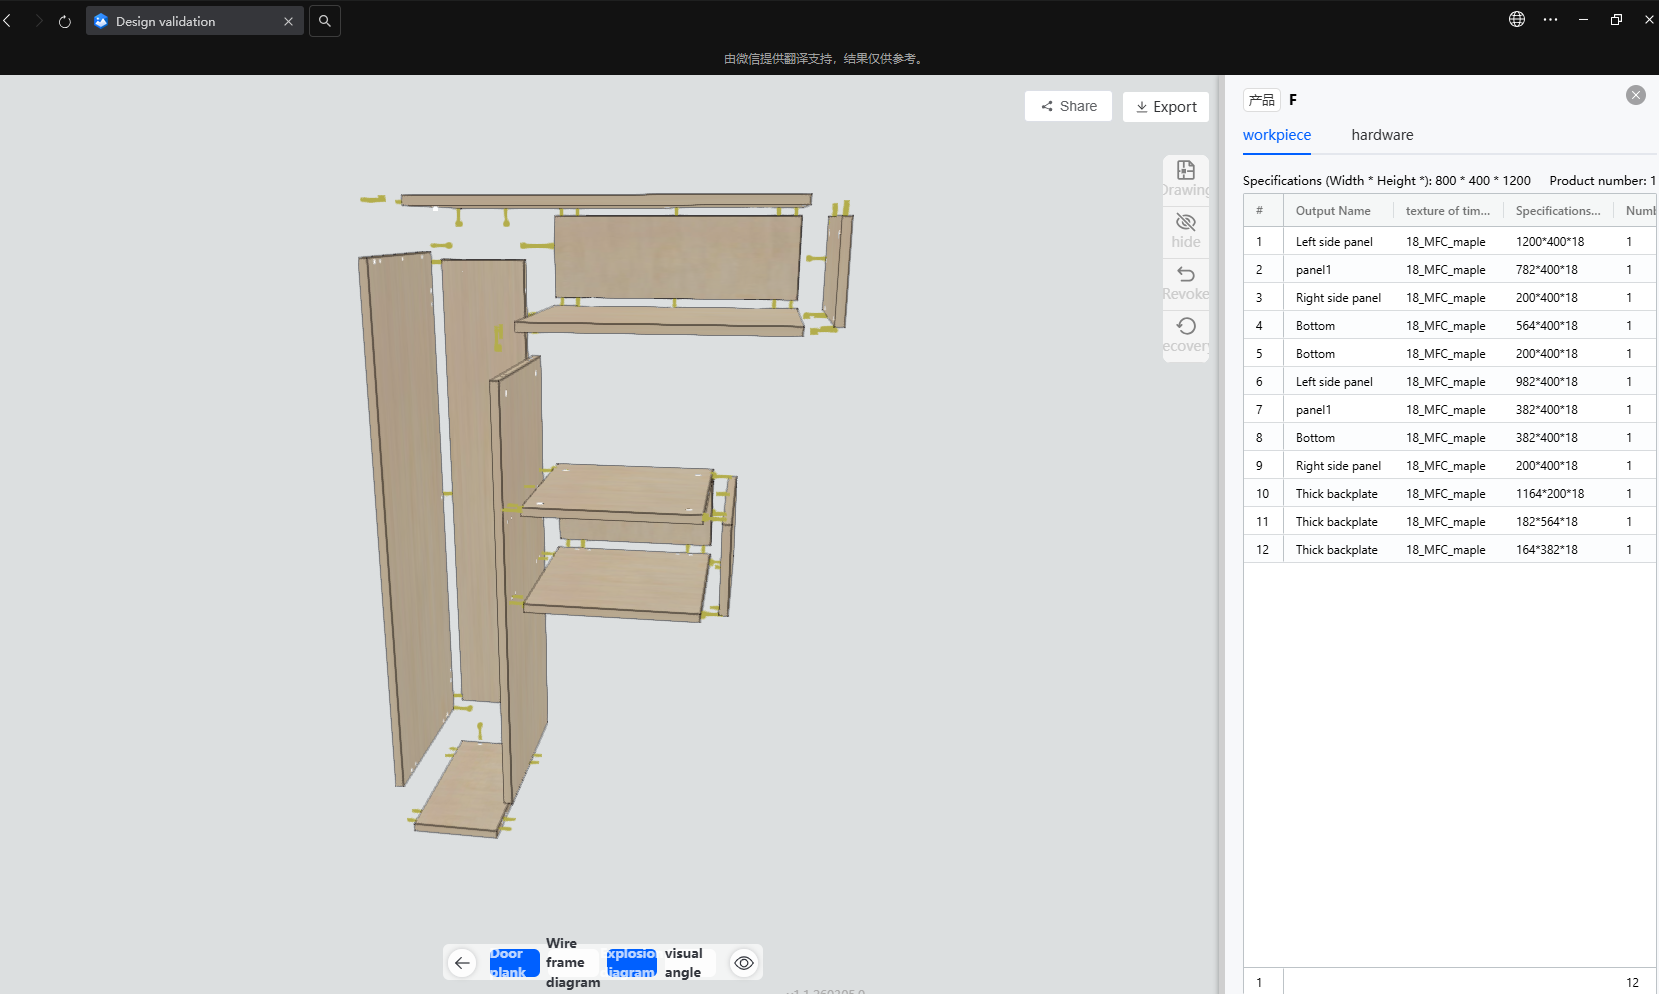Screen dimensions: 1659x994
Task: Open the globe translate icon
Action: tap(1517, 19)
